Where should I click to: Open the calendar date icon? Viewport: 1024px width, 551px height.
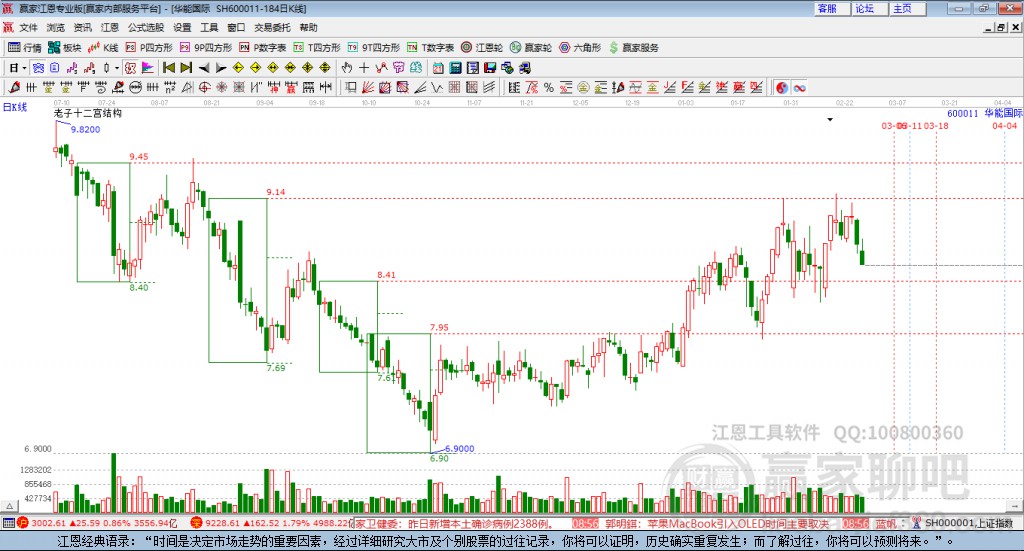438,67
